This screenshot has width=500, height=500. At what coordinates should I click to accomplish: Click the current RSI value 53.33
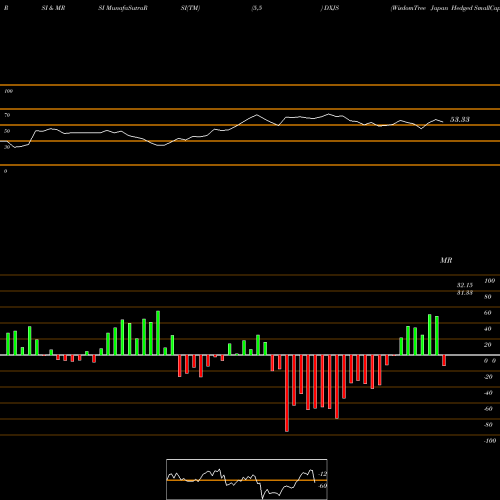point(460,119)
